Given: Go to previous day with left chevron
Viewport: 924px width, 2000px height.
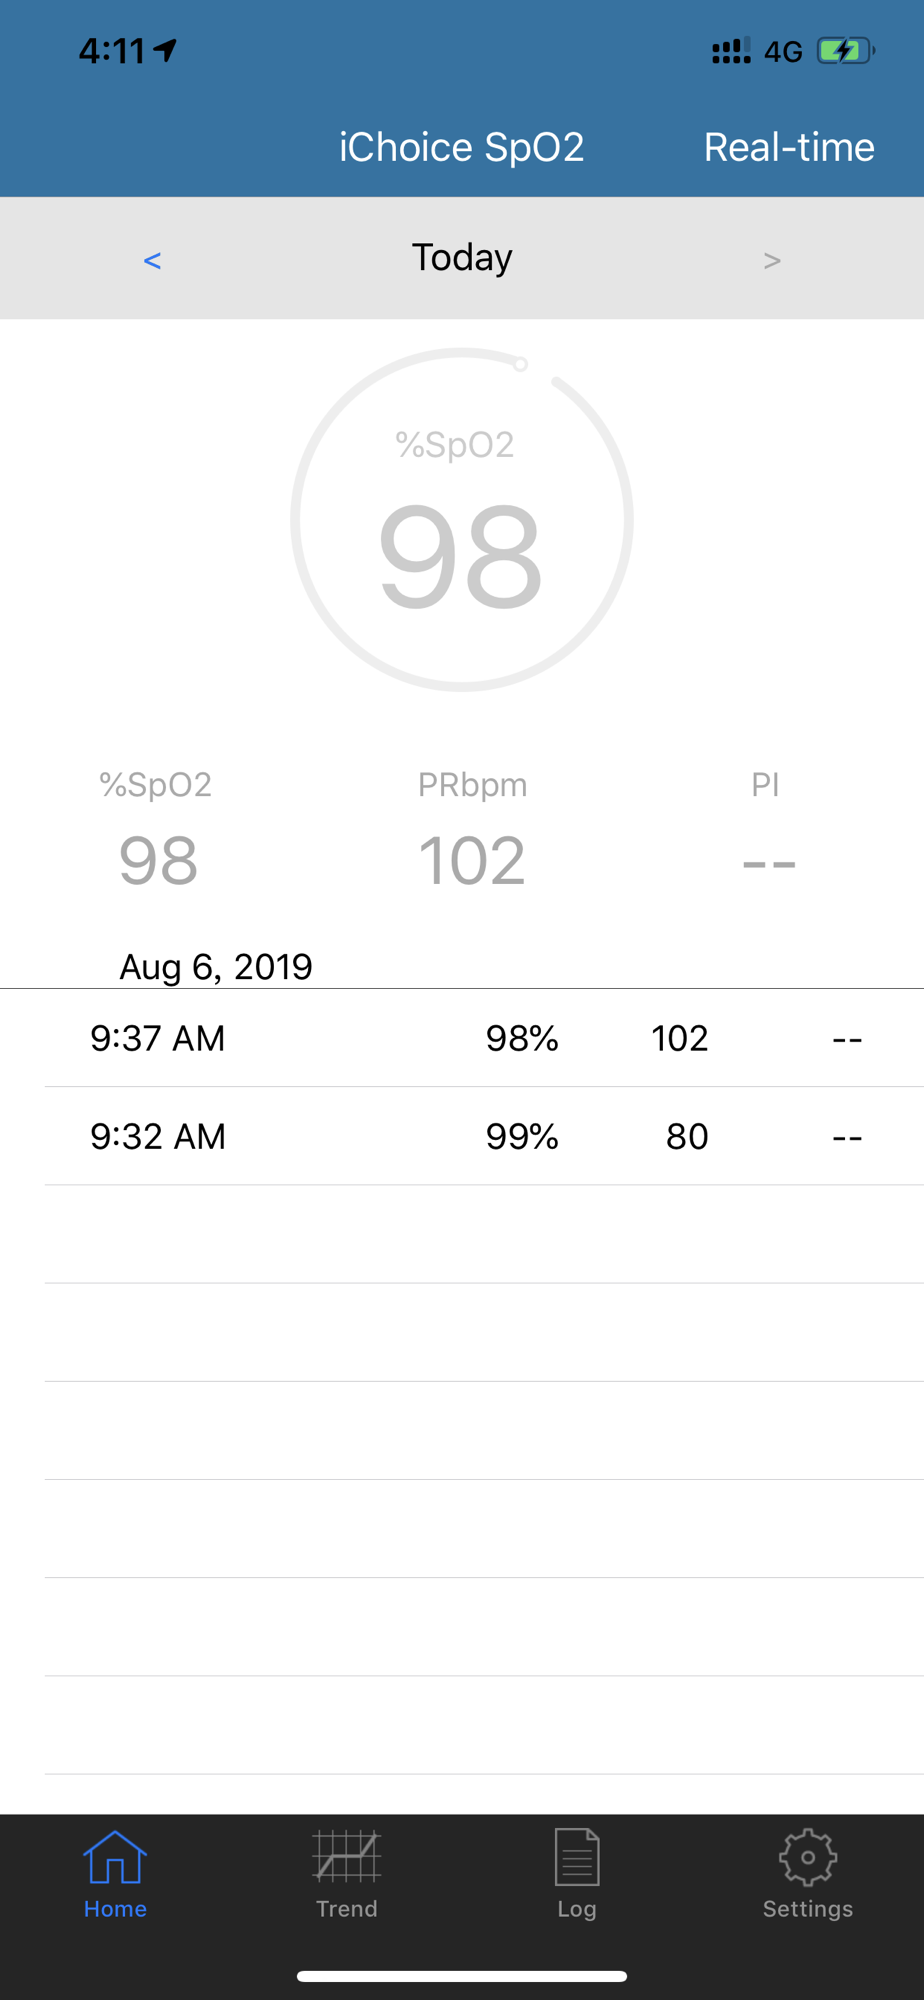Looking at the screenshot, I should [x=152, y=261].
